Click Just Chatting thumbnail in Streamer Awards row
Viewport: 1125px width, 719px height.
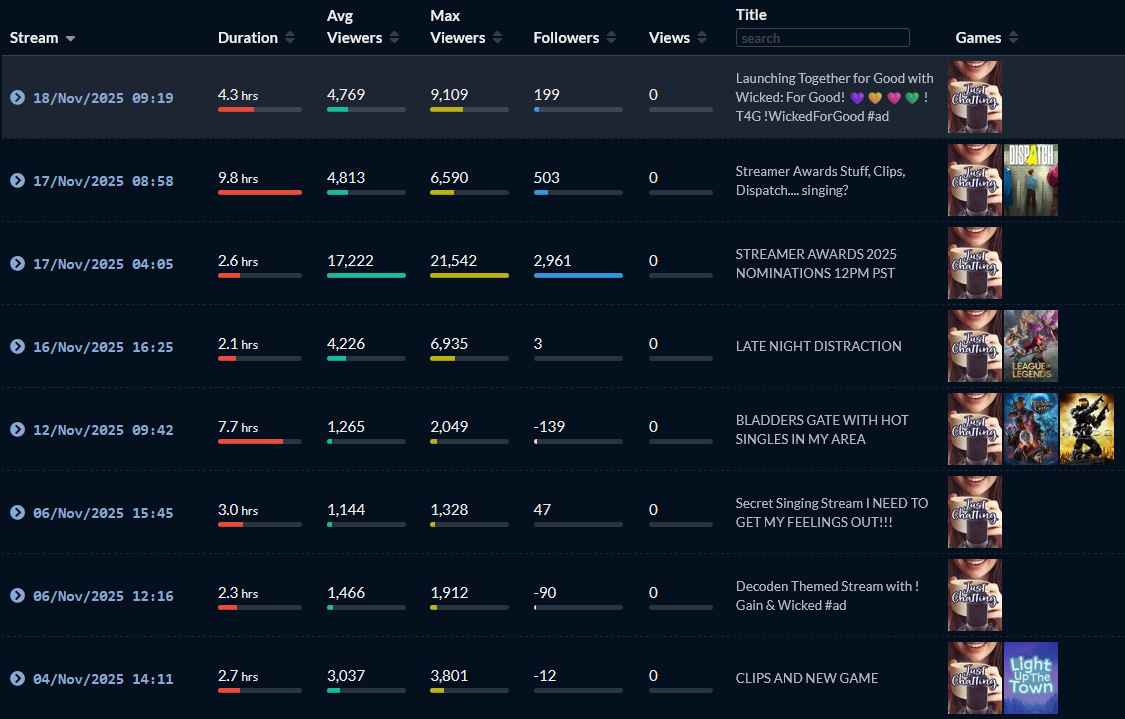(974, 263)
